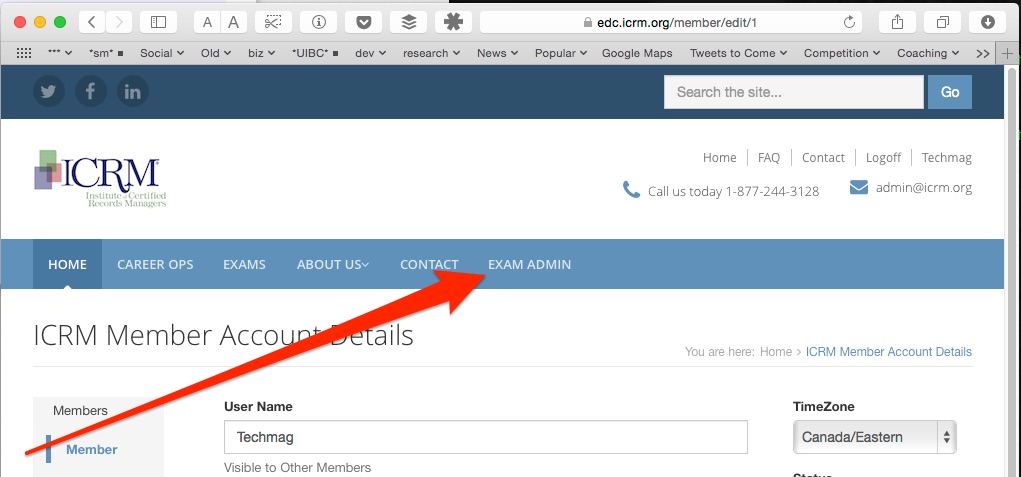Toggle the Safari sidebar button
This screenshot has height=477, width=1021.
click(158, 22)
